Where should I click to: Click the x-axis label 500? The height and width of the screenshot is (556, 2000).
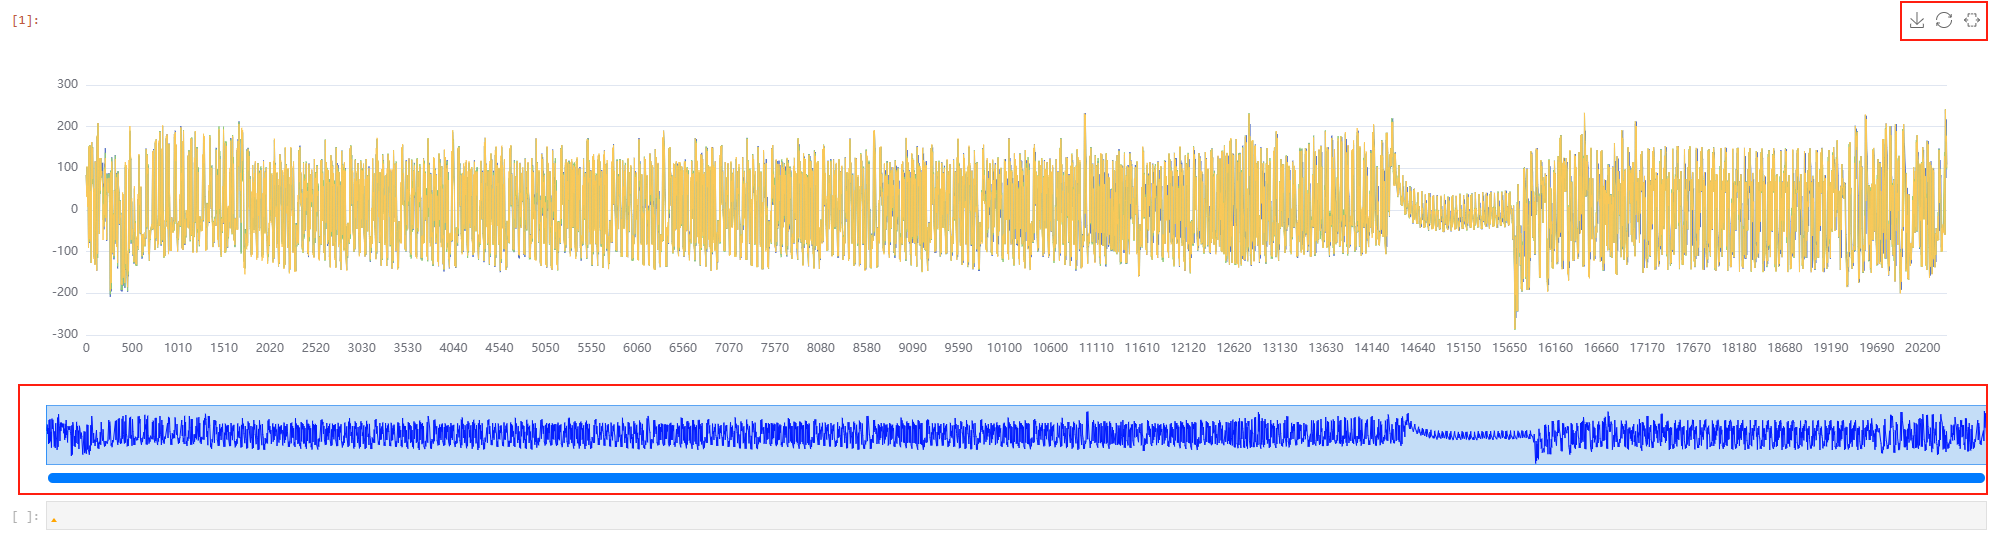click(x=132, y=348)
